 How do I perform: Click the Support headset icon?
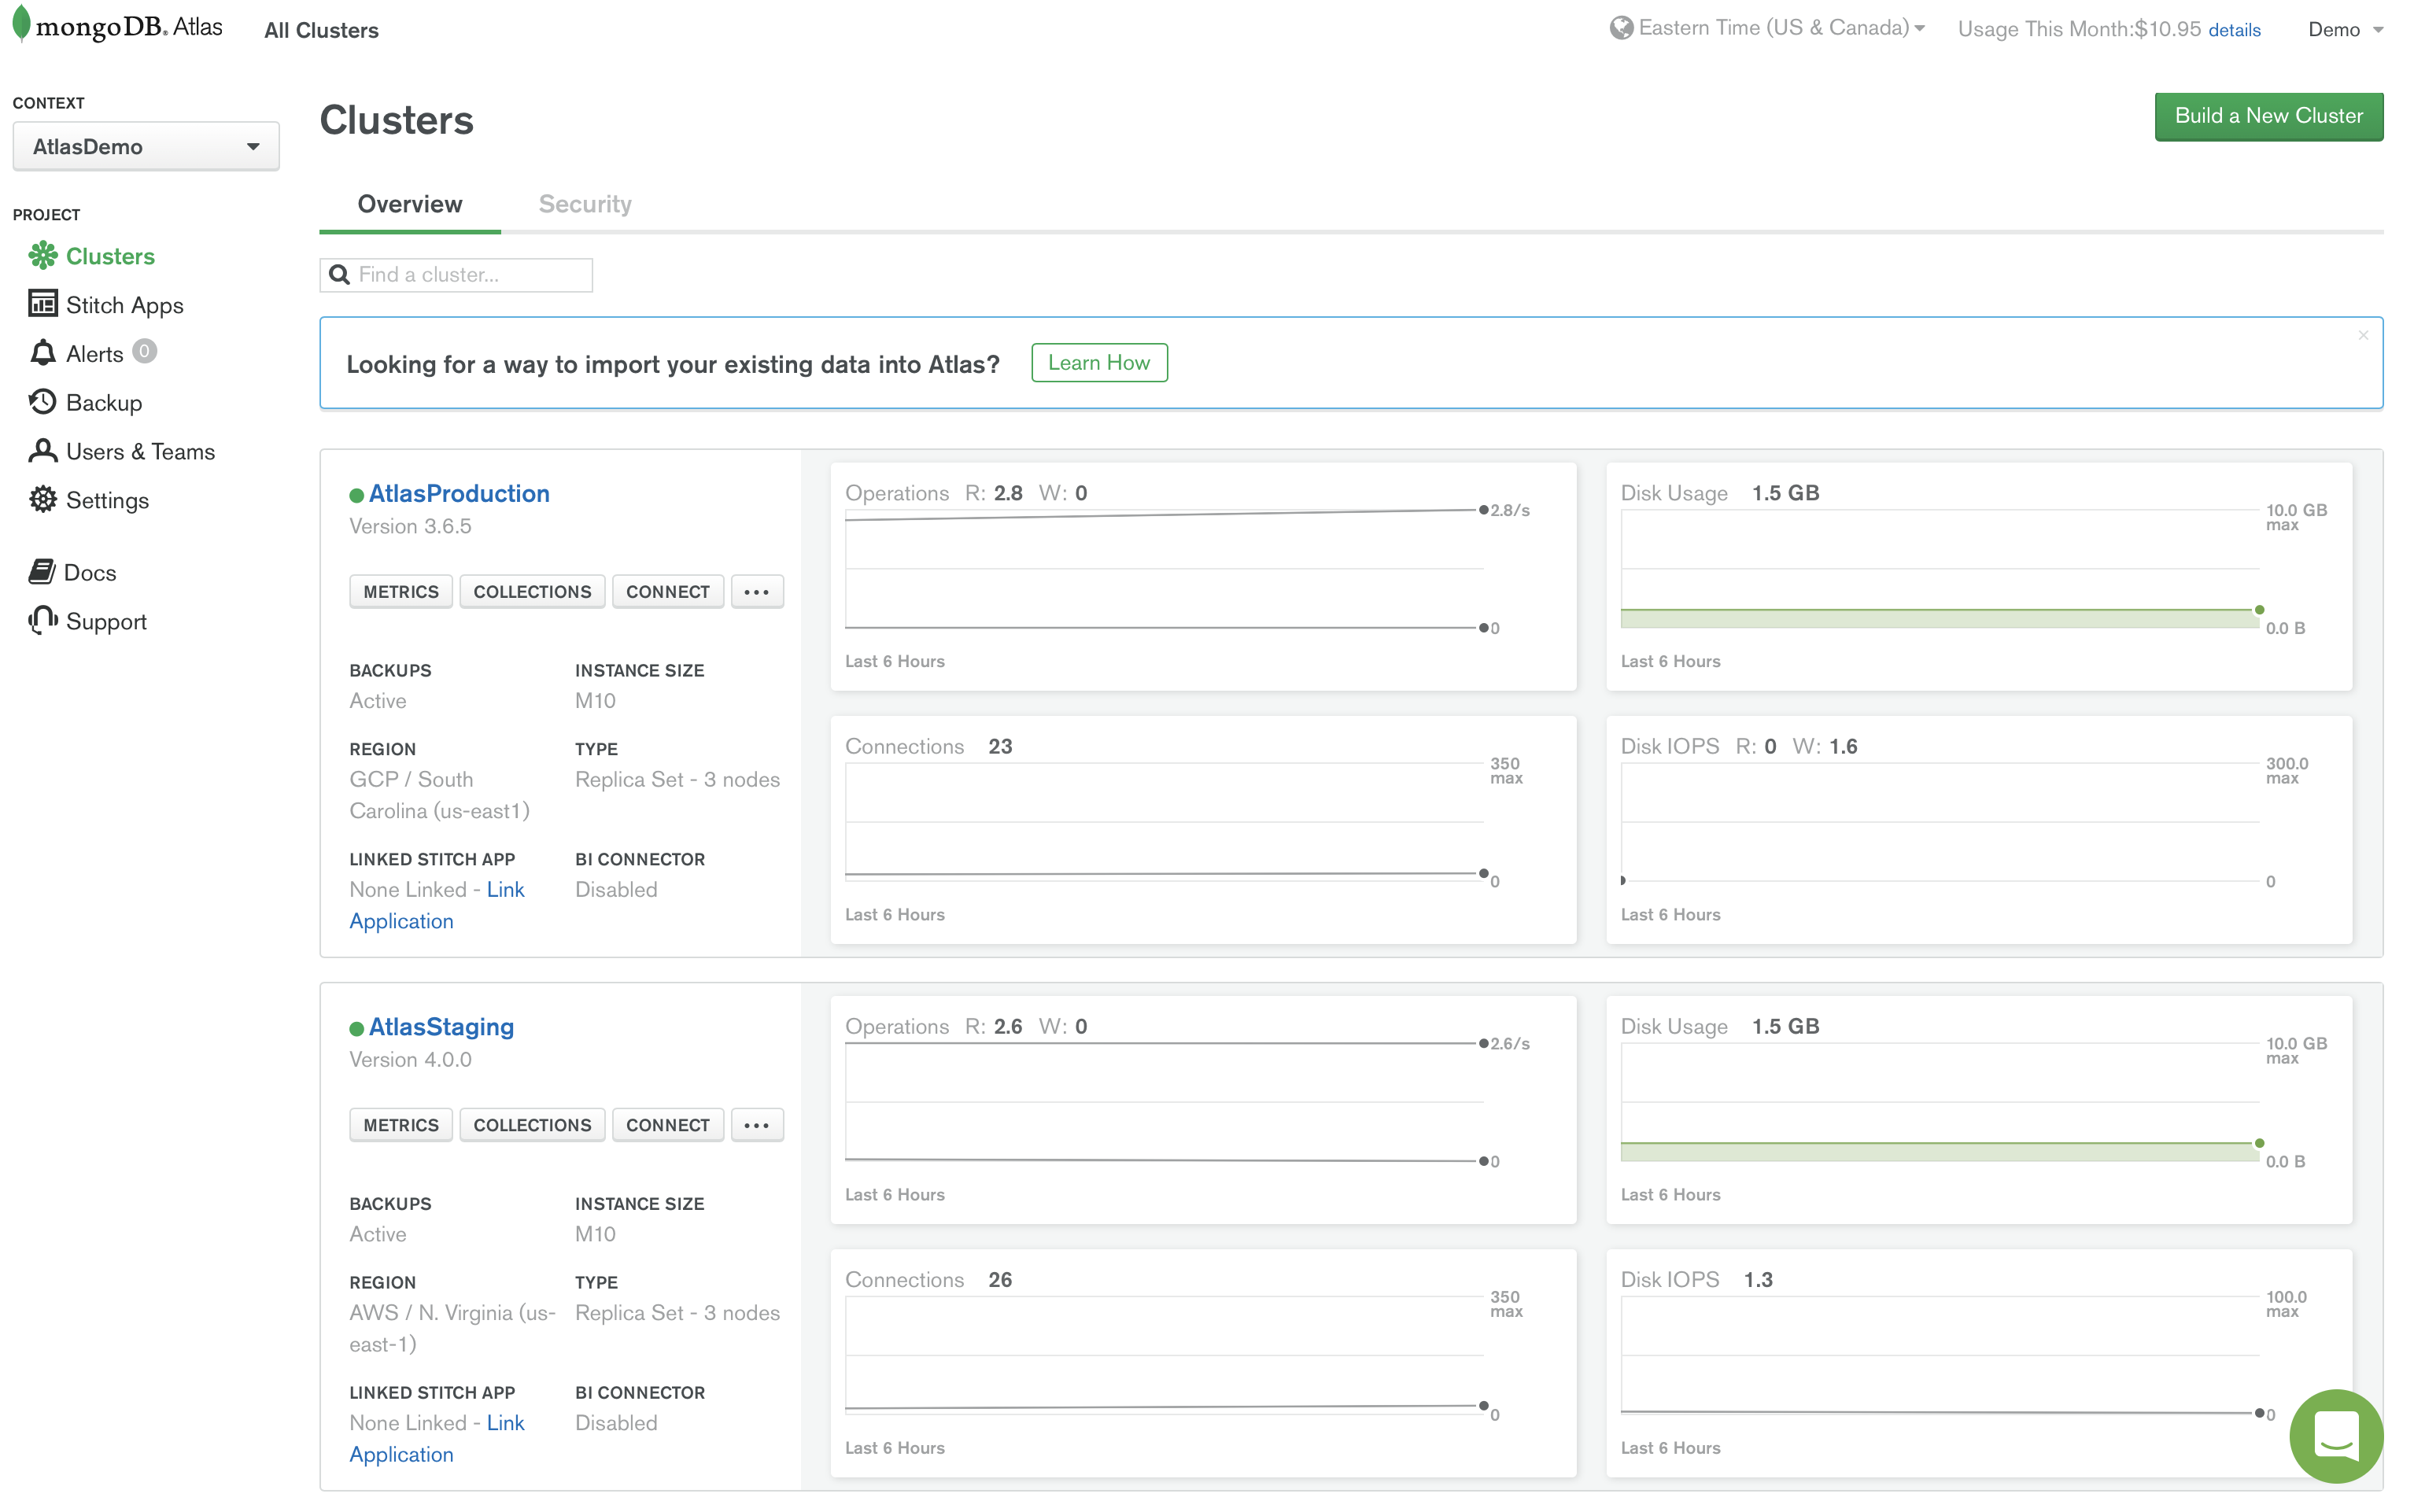(42, 621)
